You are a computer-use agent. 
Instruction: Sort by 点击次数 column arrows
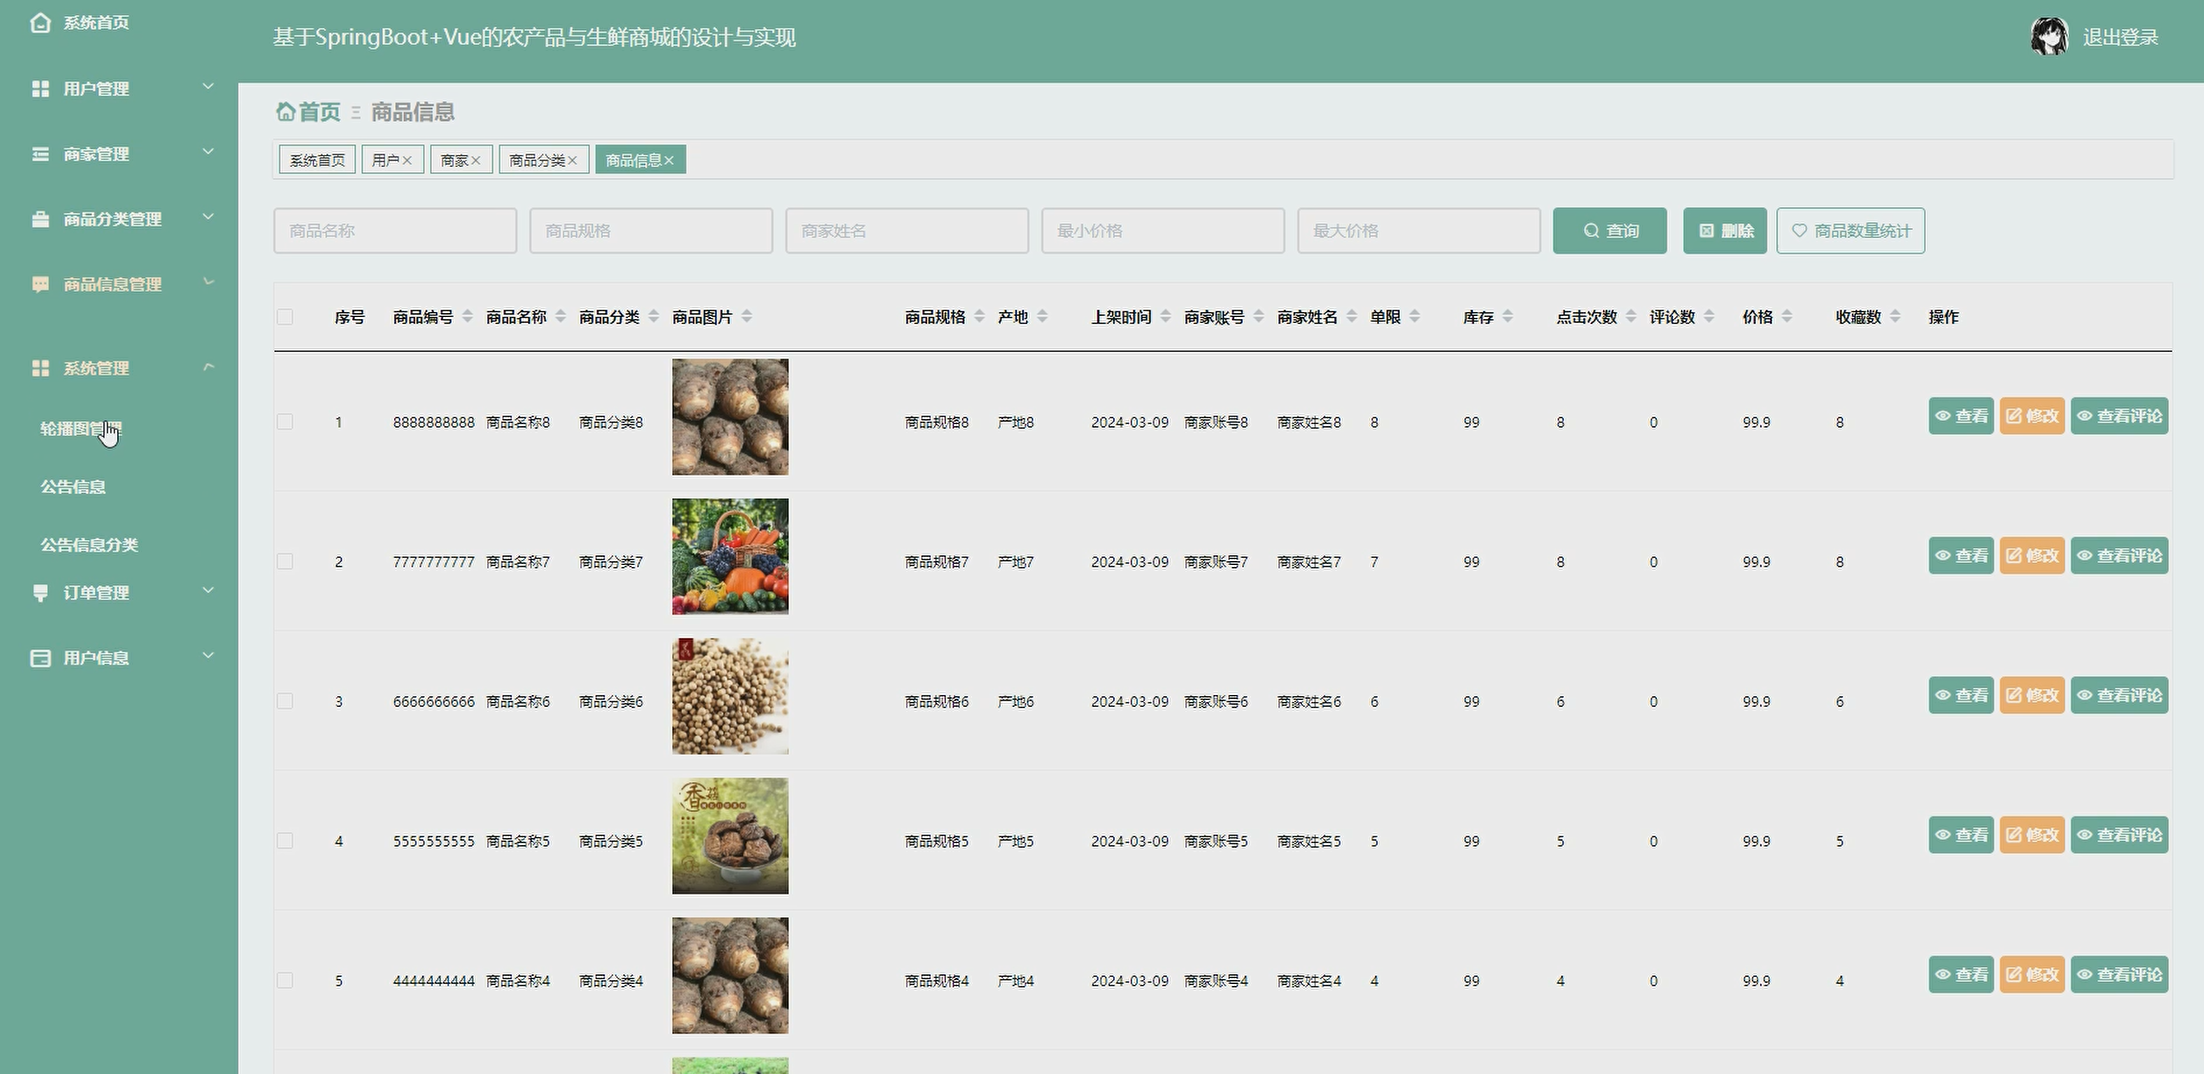point(1630,317)
